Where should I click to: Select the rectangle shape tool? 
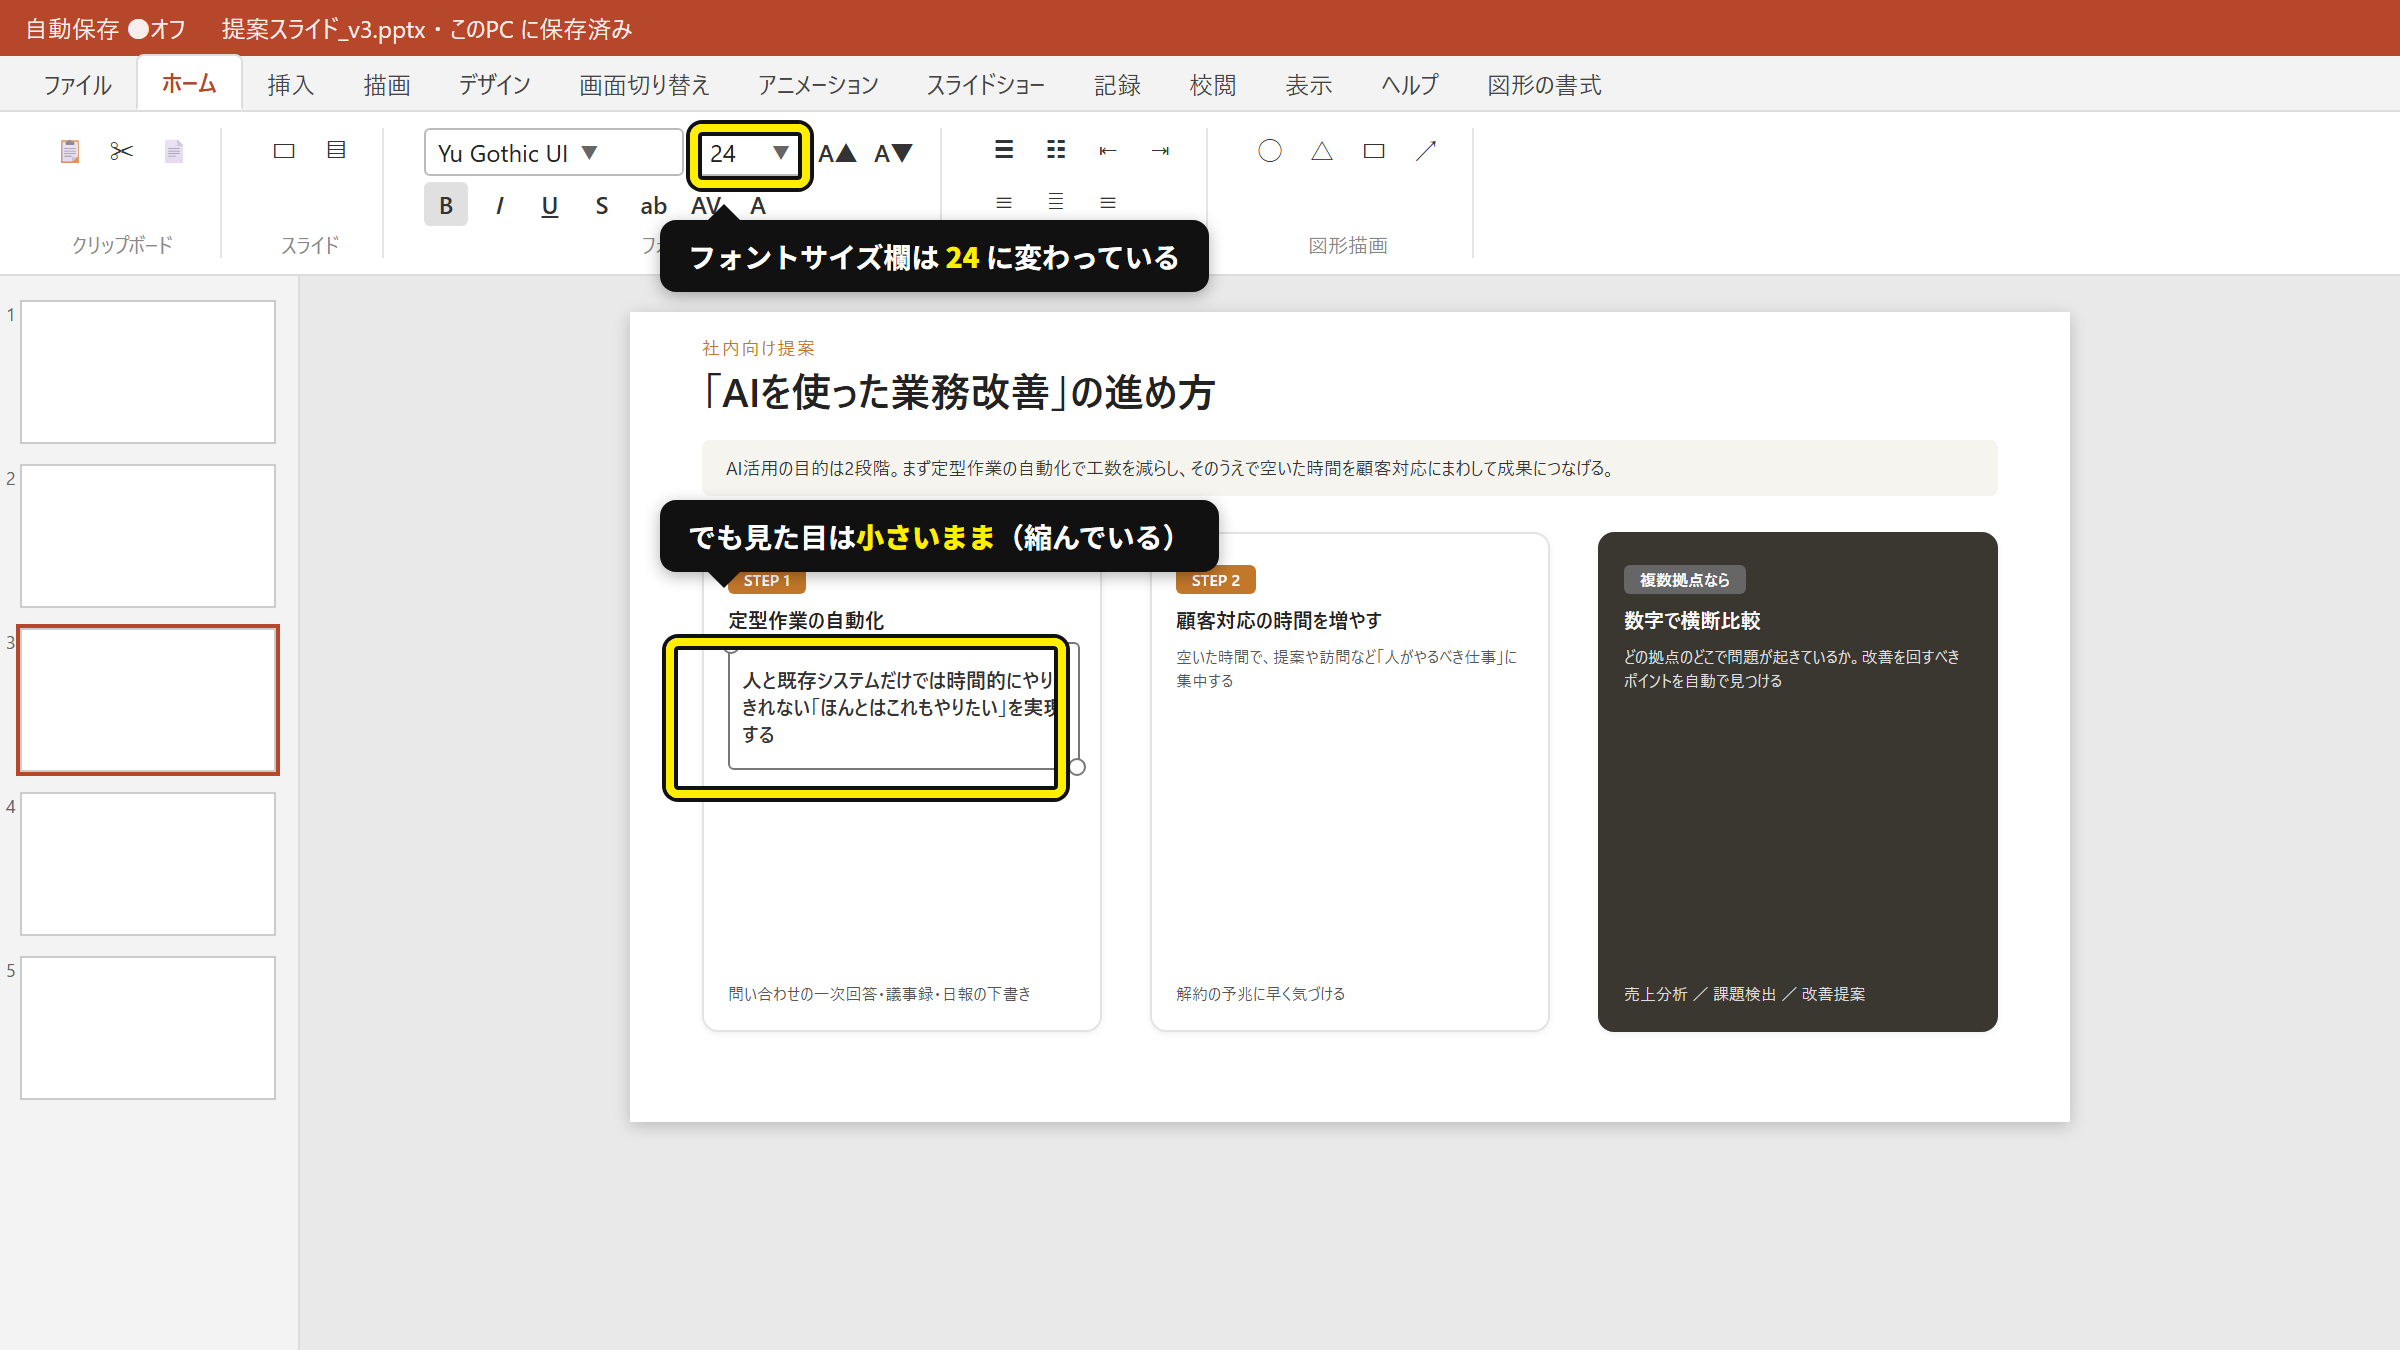1374,151
